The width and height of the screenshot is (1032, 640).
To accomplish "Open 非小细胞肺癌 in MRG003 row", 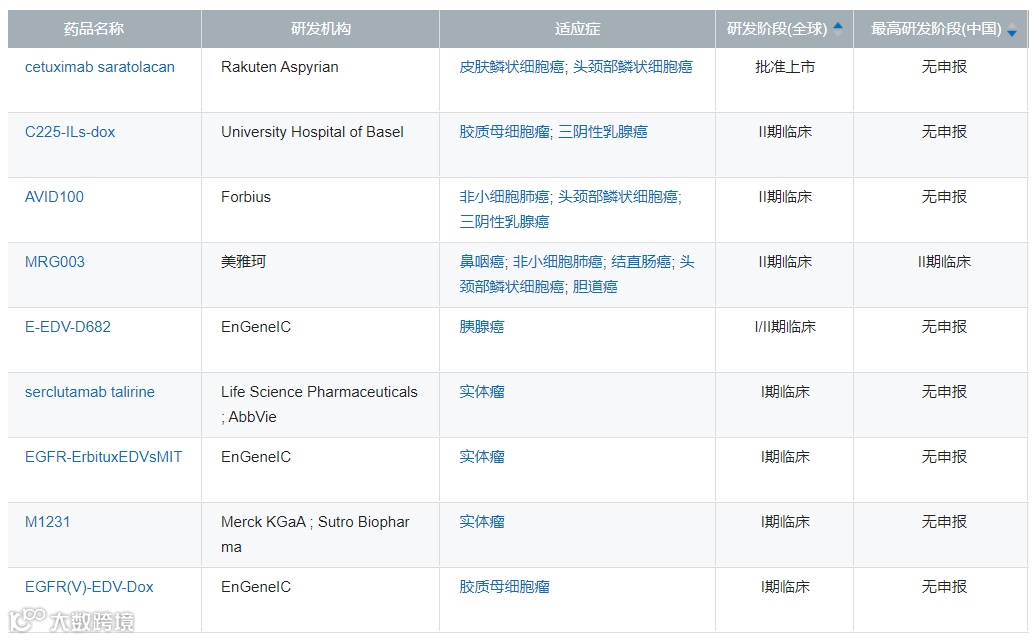I will [557, 262].
